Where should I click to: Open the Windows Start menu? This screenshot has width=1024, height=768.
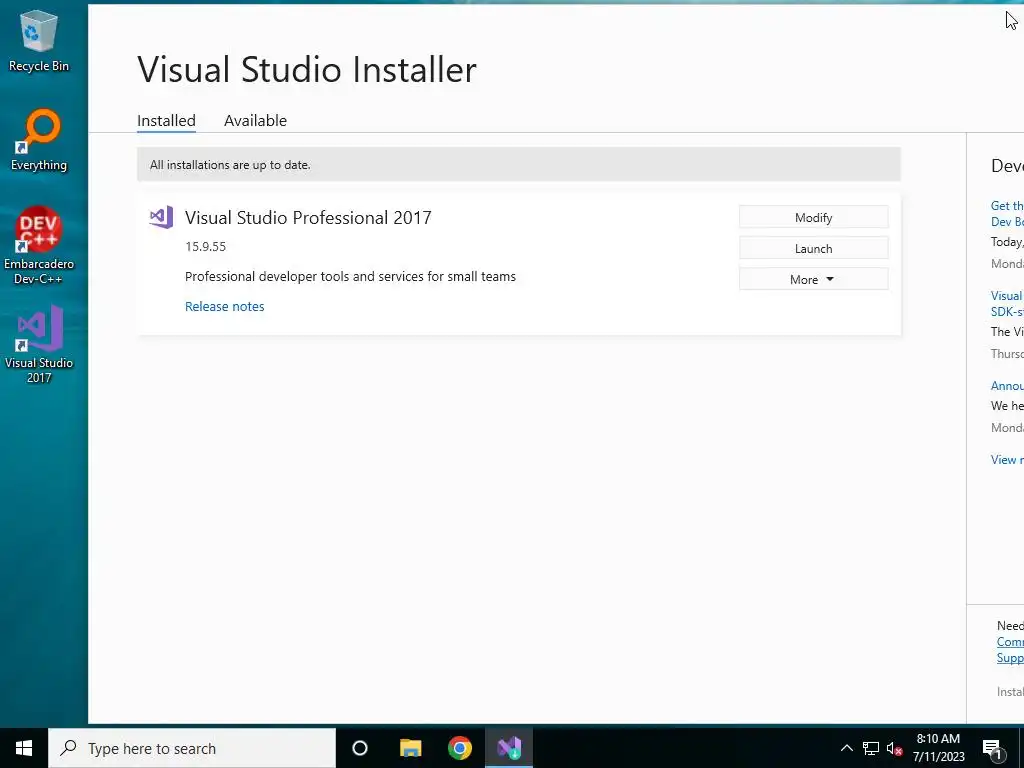[x=24, y=748]
